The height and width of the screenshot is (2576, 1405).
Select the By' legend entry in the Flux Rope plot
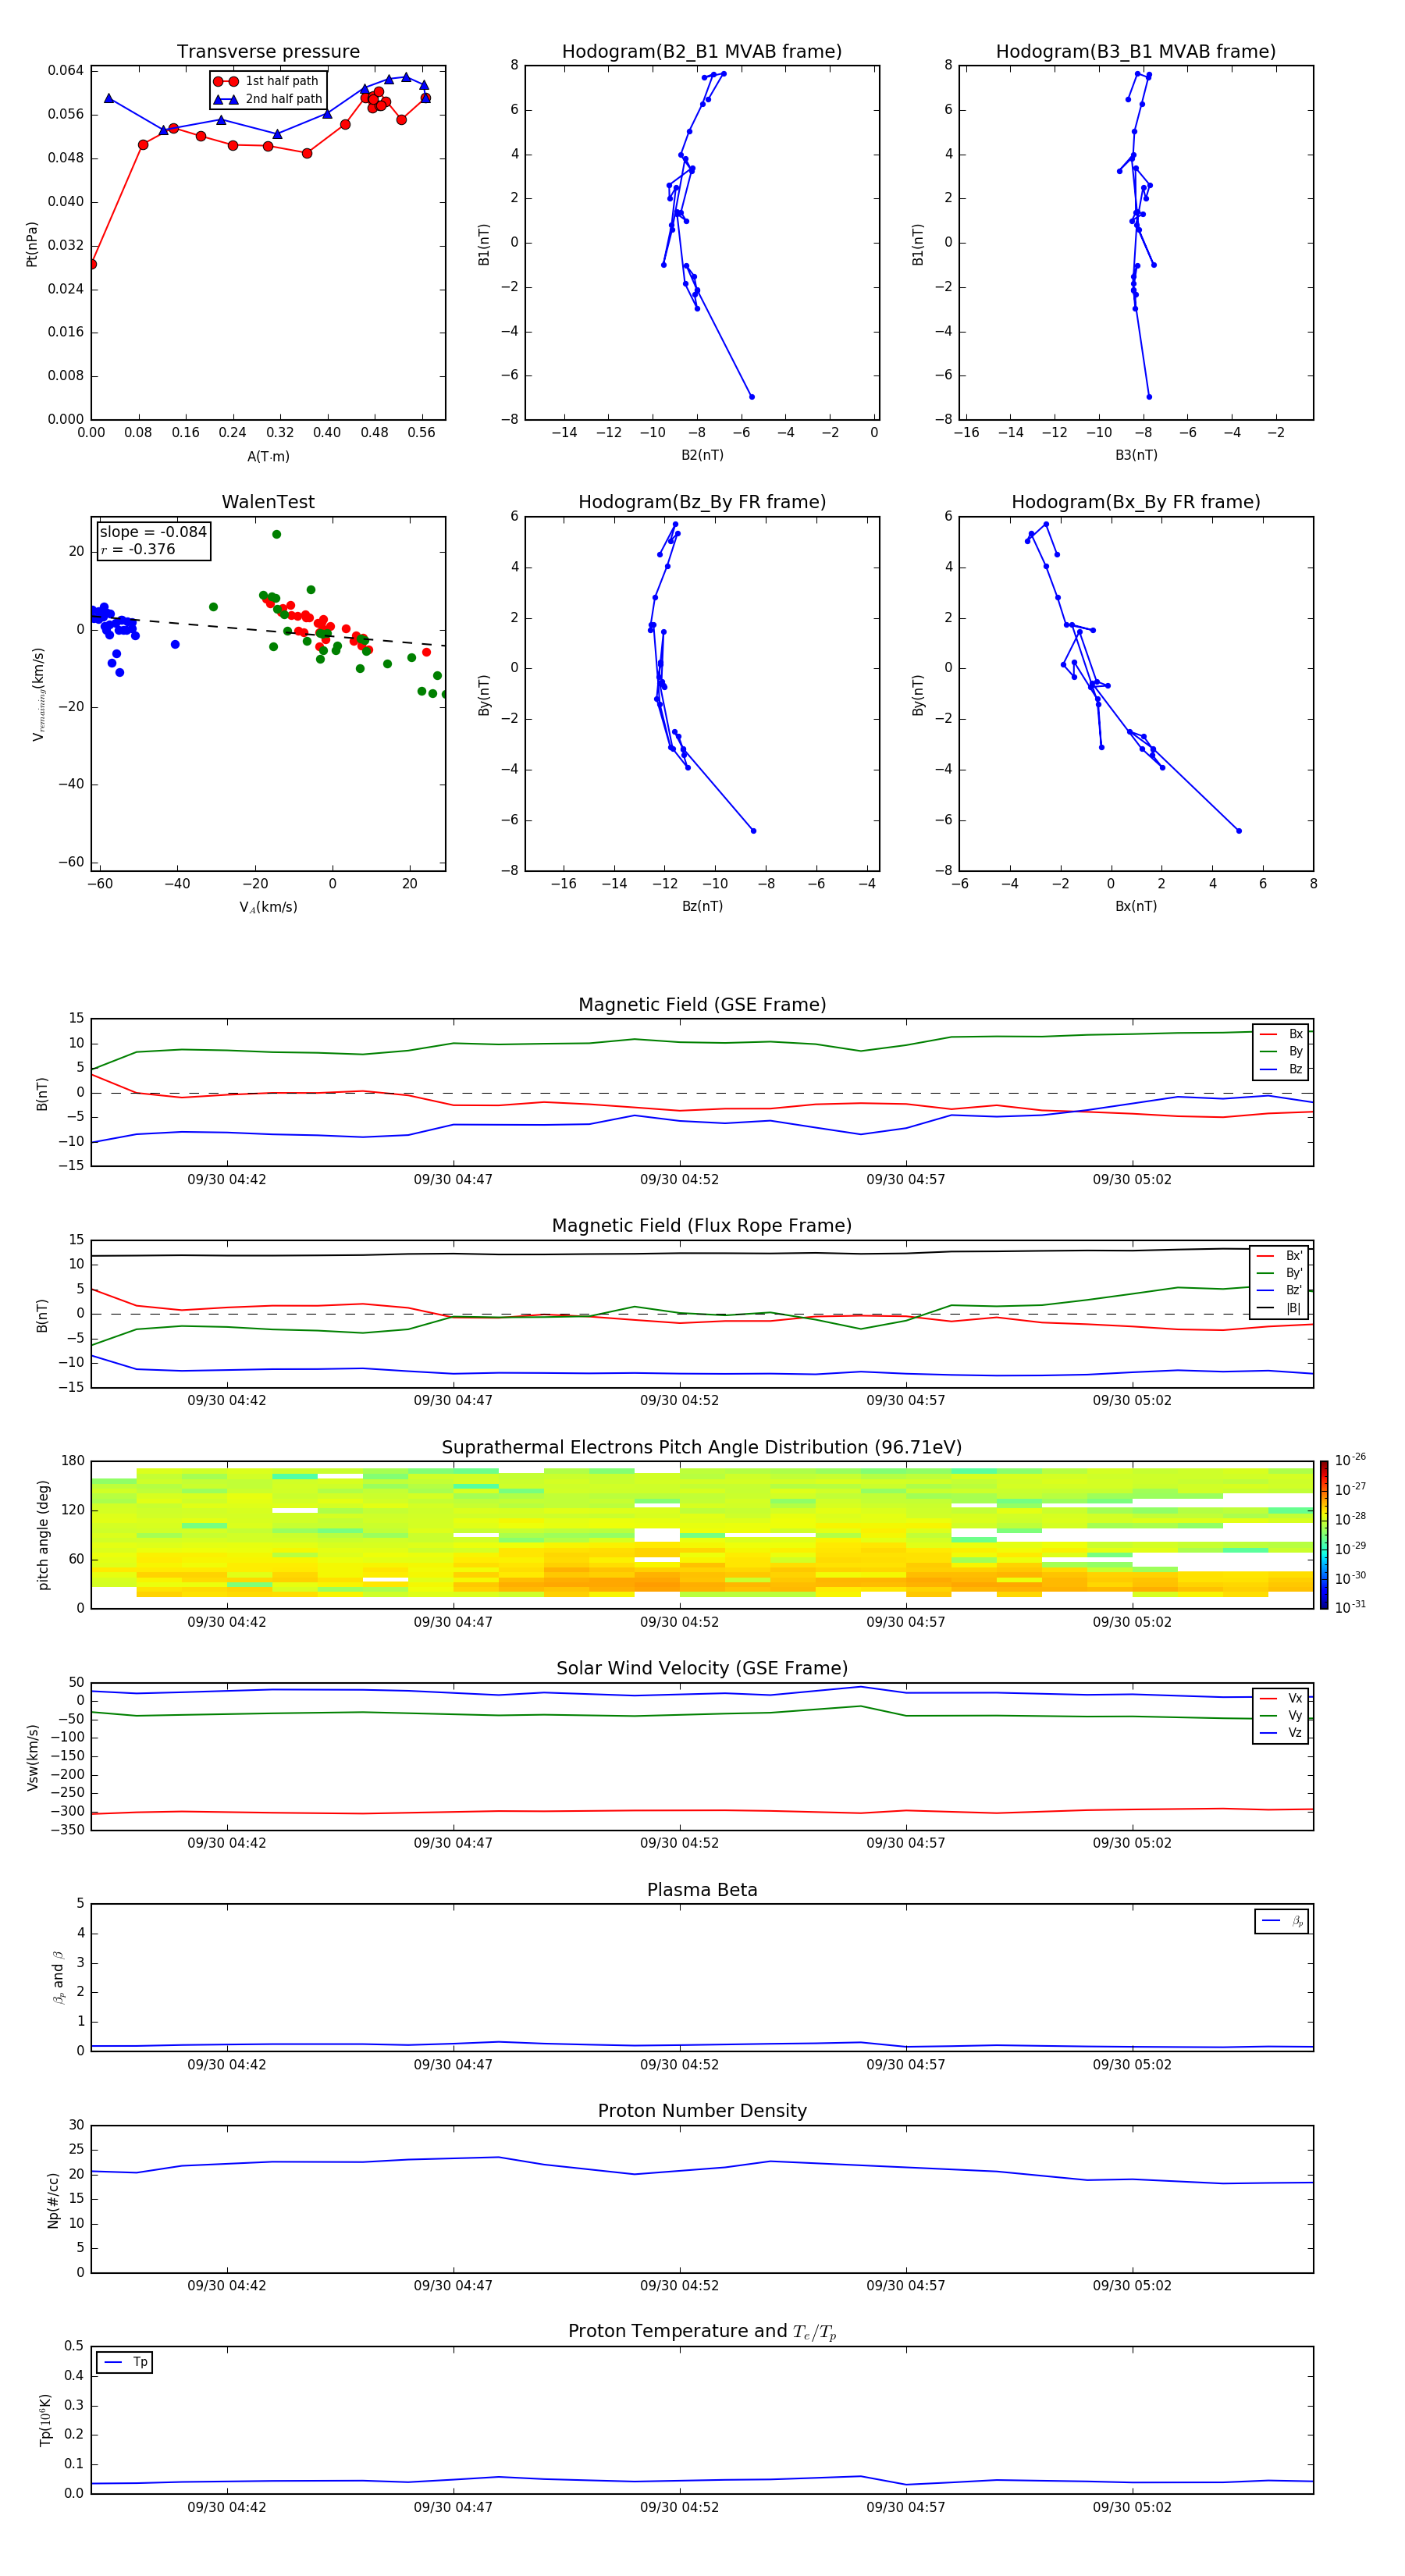(1280, 1273)
